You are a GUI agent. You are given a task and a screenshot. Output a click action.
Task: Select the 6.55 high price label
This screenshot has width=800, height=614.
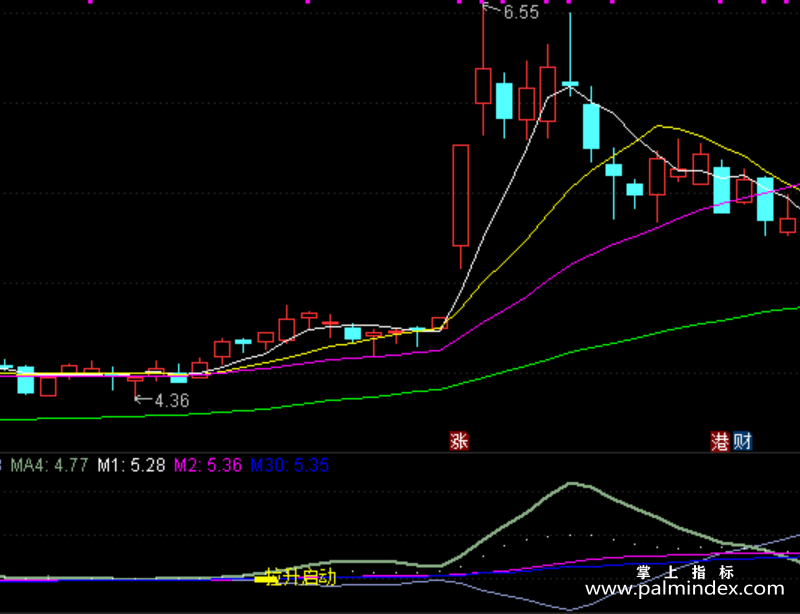click(x=521, y=12)
